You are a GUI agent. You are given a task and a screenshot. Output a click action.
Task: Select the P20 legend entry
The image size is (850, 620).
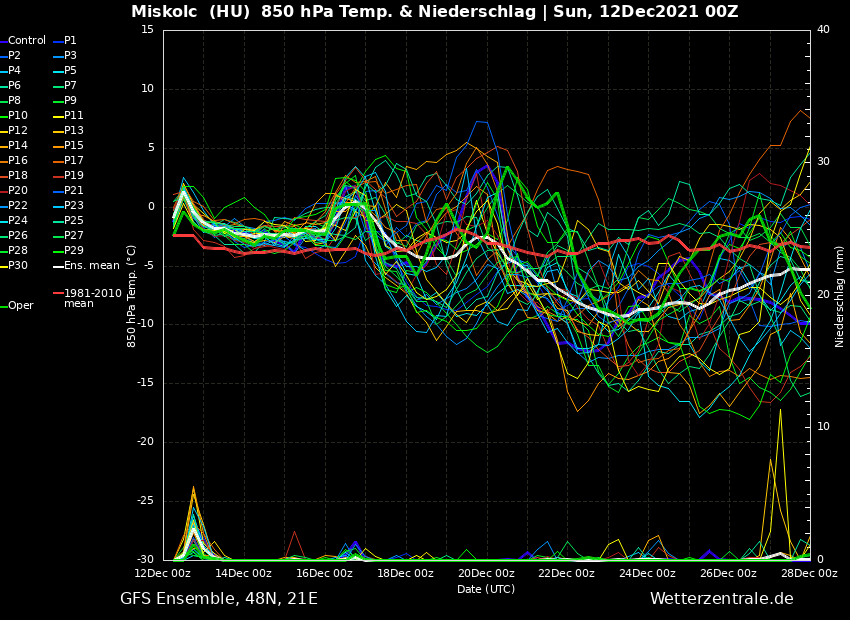(18, 191)
